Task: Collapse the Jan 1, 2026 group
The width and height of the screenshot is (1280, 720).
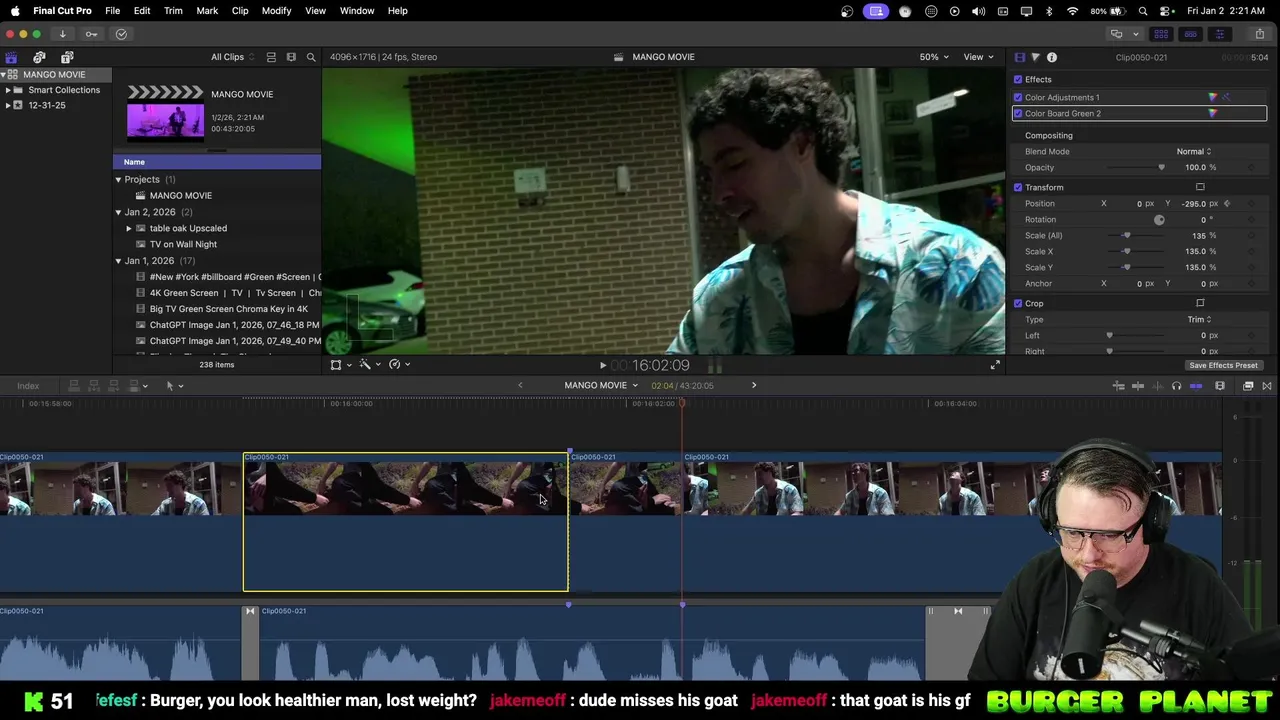Action: 118,260
